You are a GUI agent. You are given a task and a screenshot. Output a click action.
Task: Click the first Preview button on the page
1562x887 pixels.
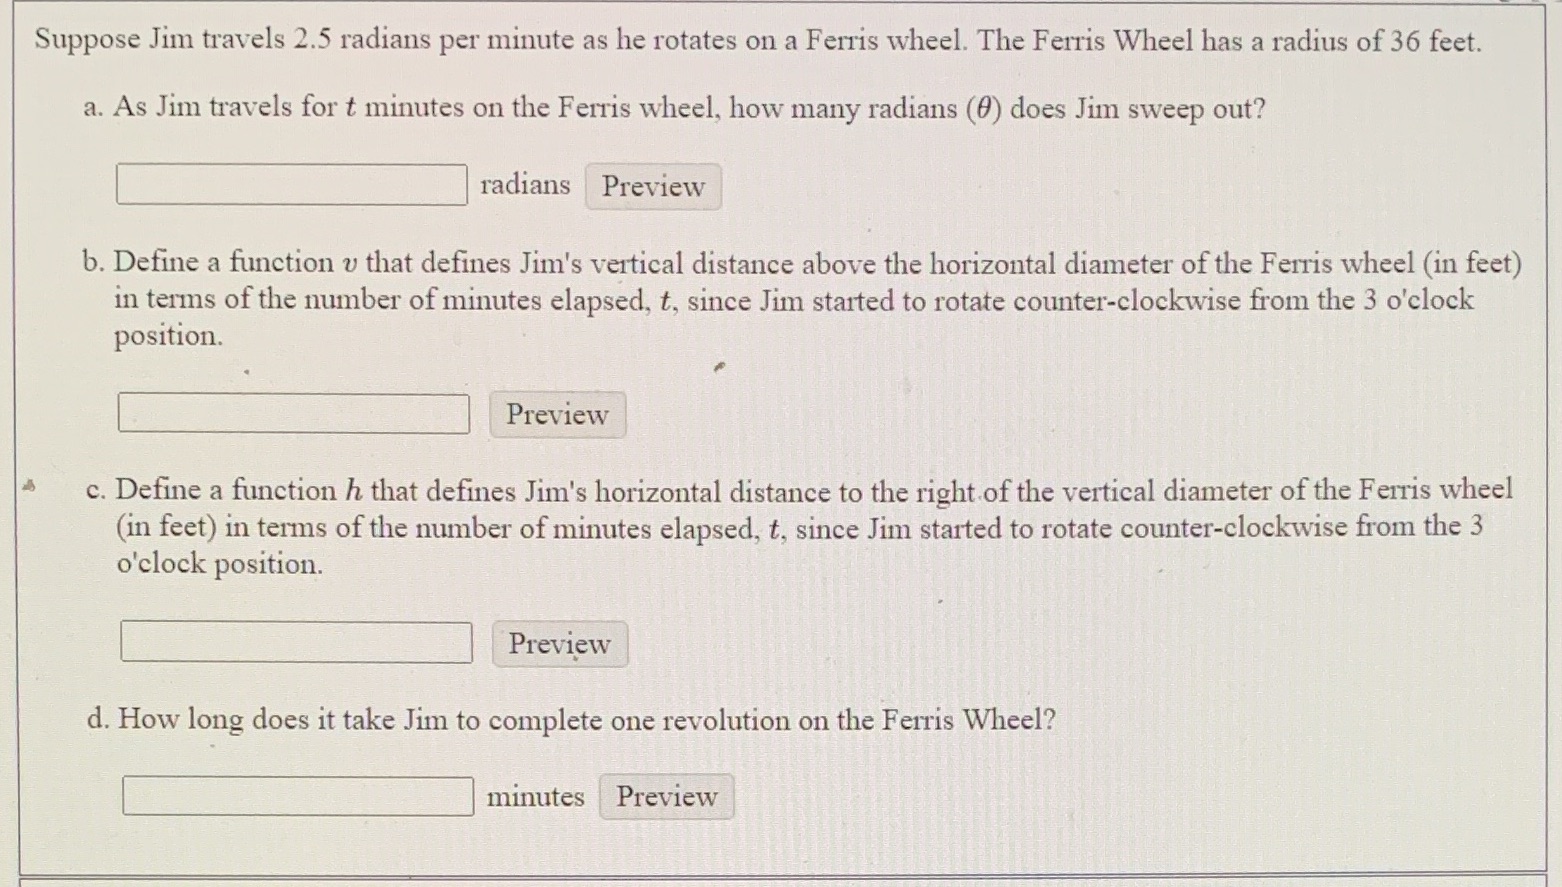651,186
